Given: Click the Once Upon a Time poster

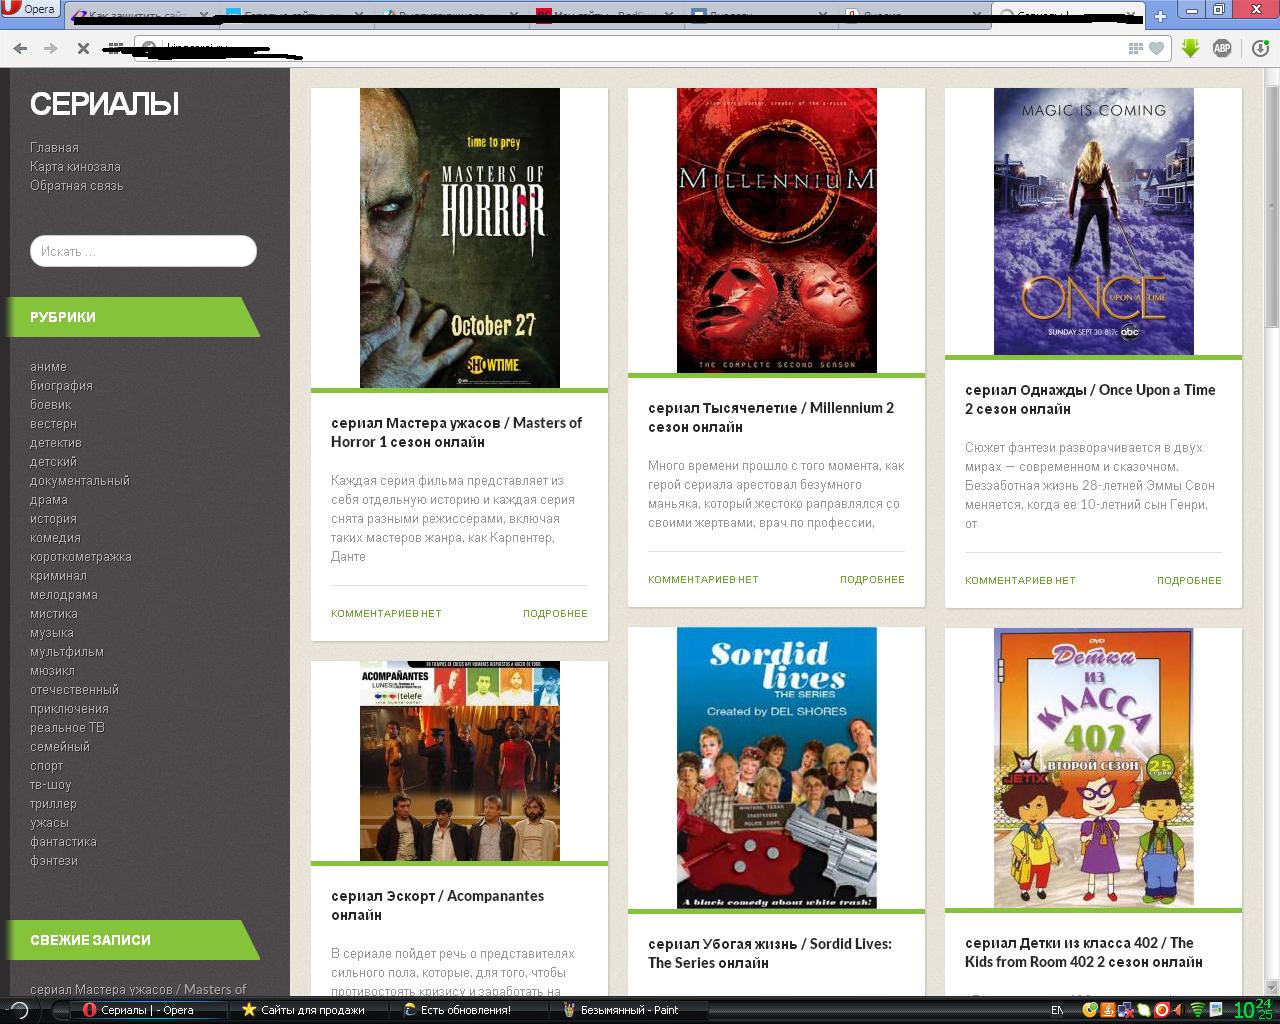Looking at the screenshot, I should click(x=1094, y=221).
